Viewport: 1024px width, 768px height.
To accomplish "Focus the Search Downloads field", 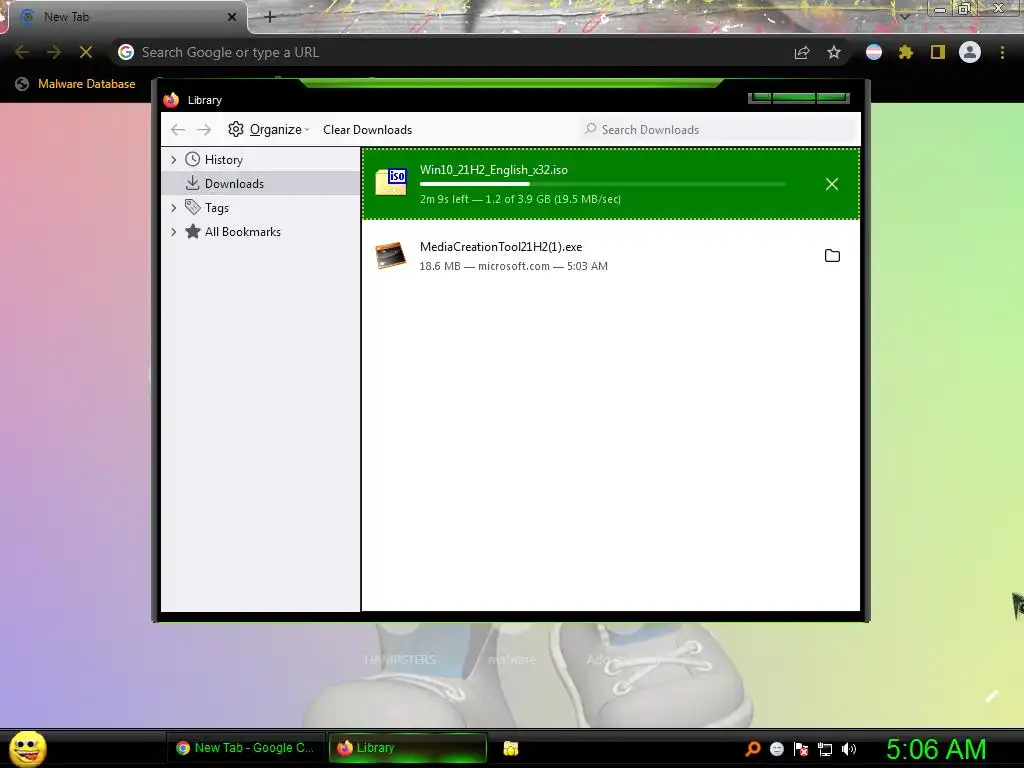I will pos(718,129).
